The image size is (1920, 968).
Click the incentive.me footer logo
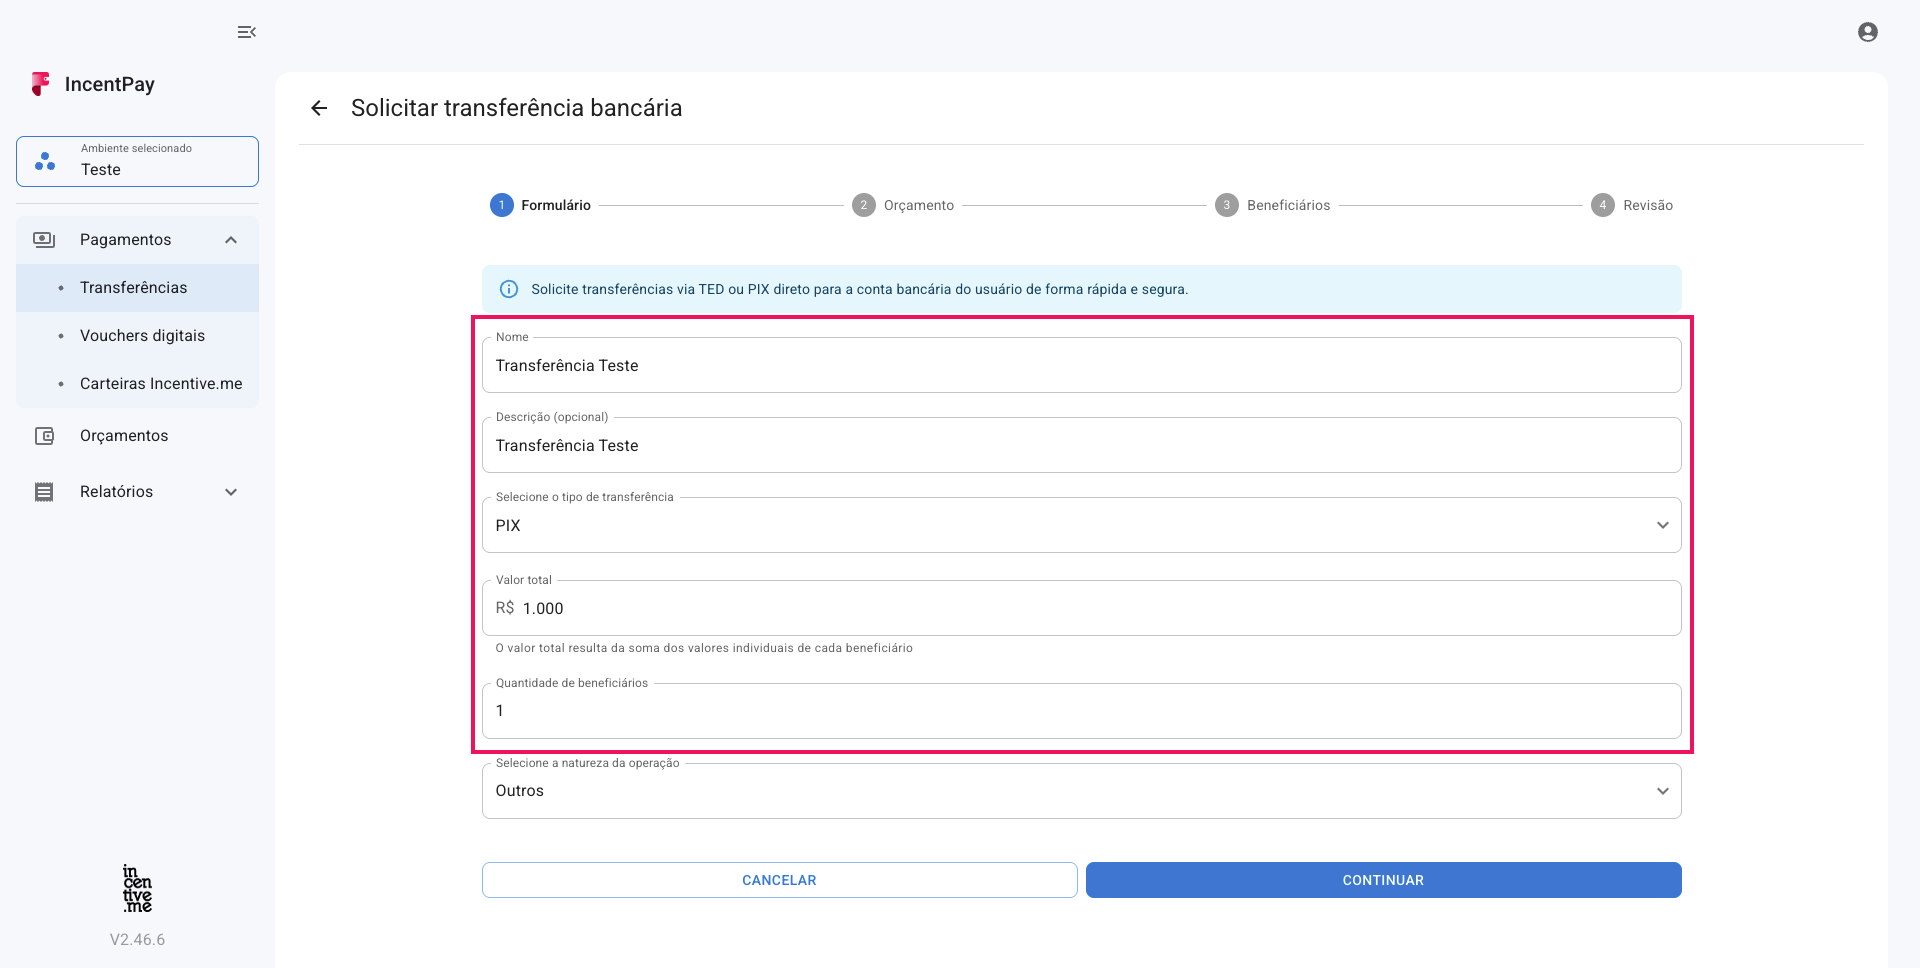coord(137,888)
